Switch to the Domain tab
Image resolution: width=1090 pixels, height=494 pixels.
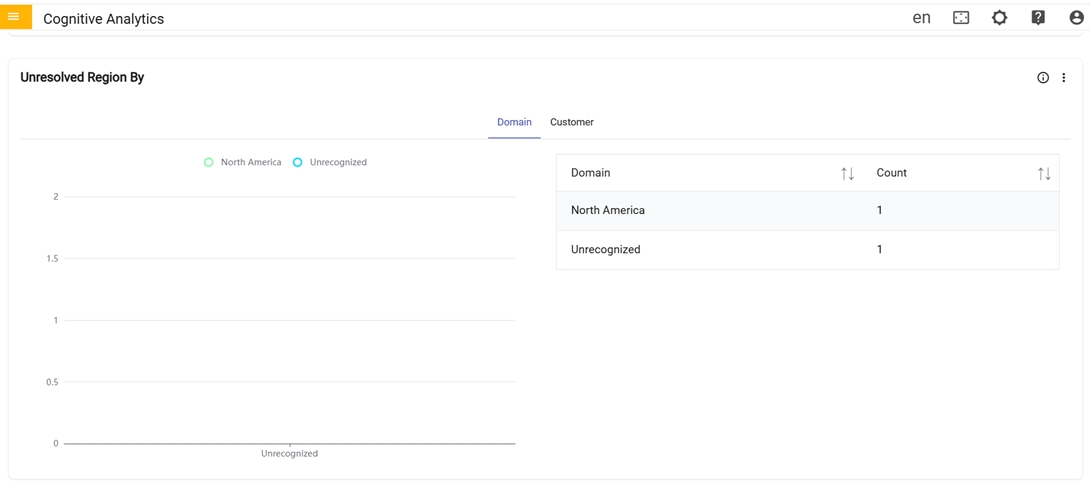click(514, 122)
